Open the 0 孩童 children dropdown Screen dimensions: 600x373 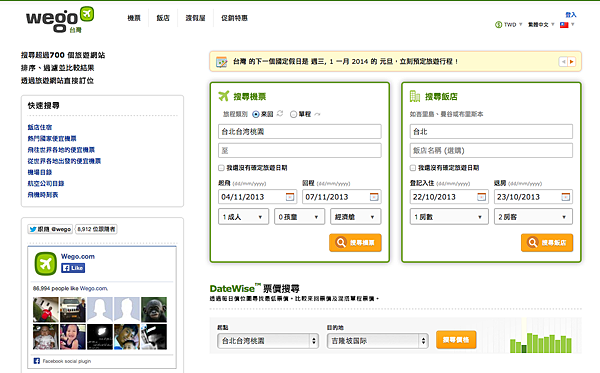coord(300,217)
